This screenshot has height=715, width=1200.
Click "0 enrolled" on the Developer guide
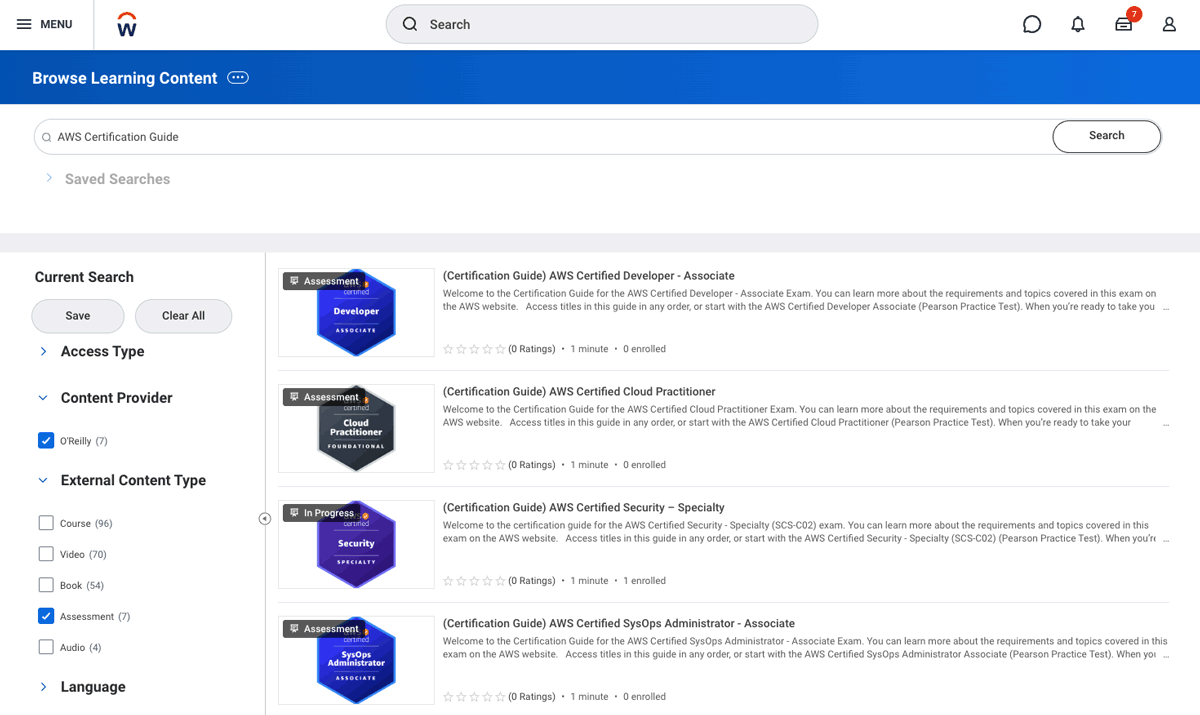coord(644,349)
